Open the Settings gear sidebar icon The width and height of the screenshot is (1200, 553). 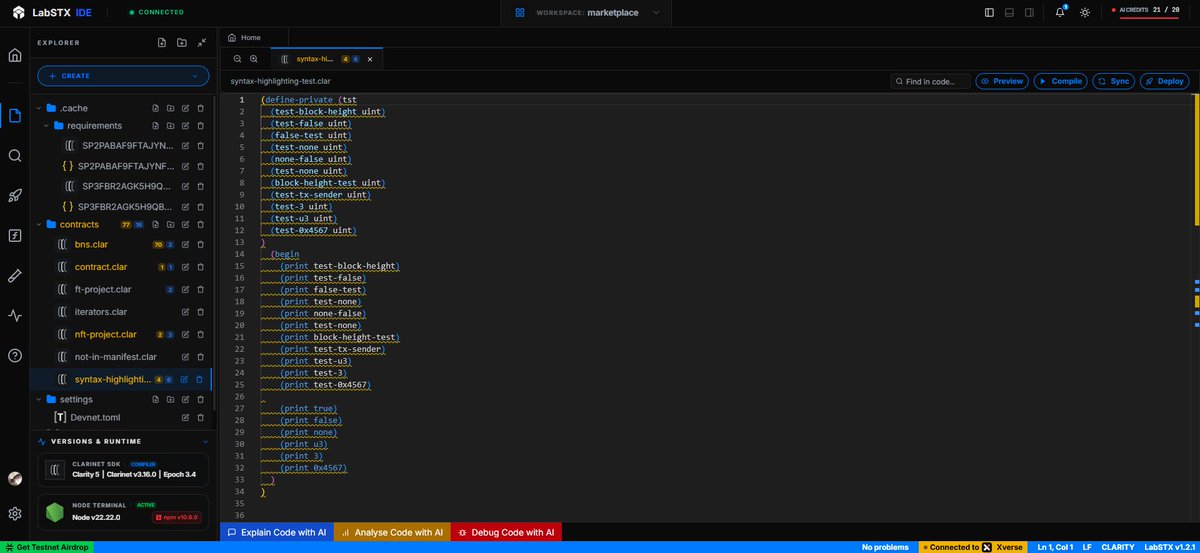pyautogui.click(x=15, y=514)
